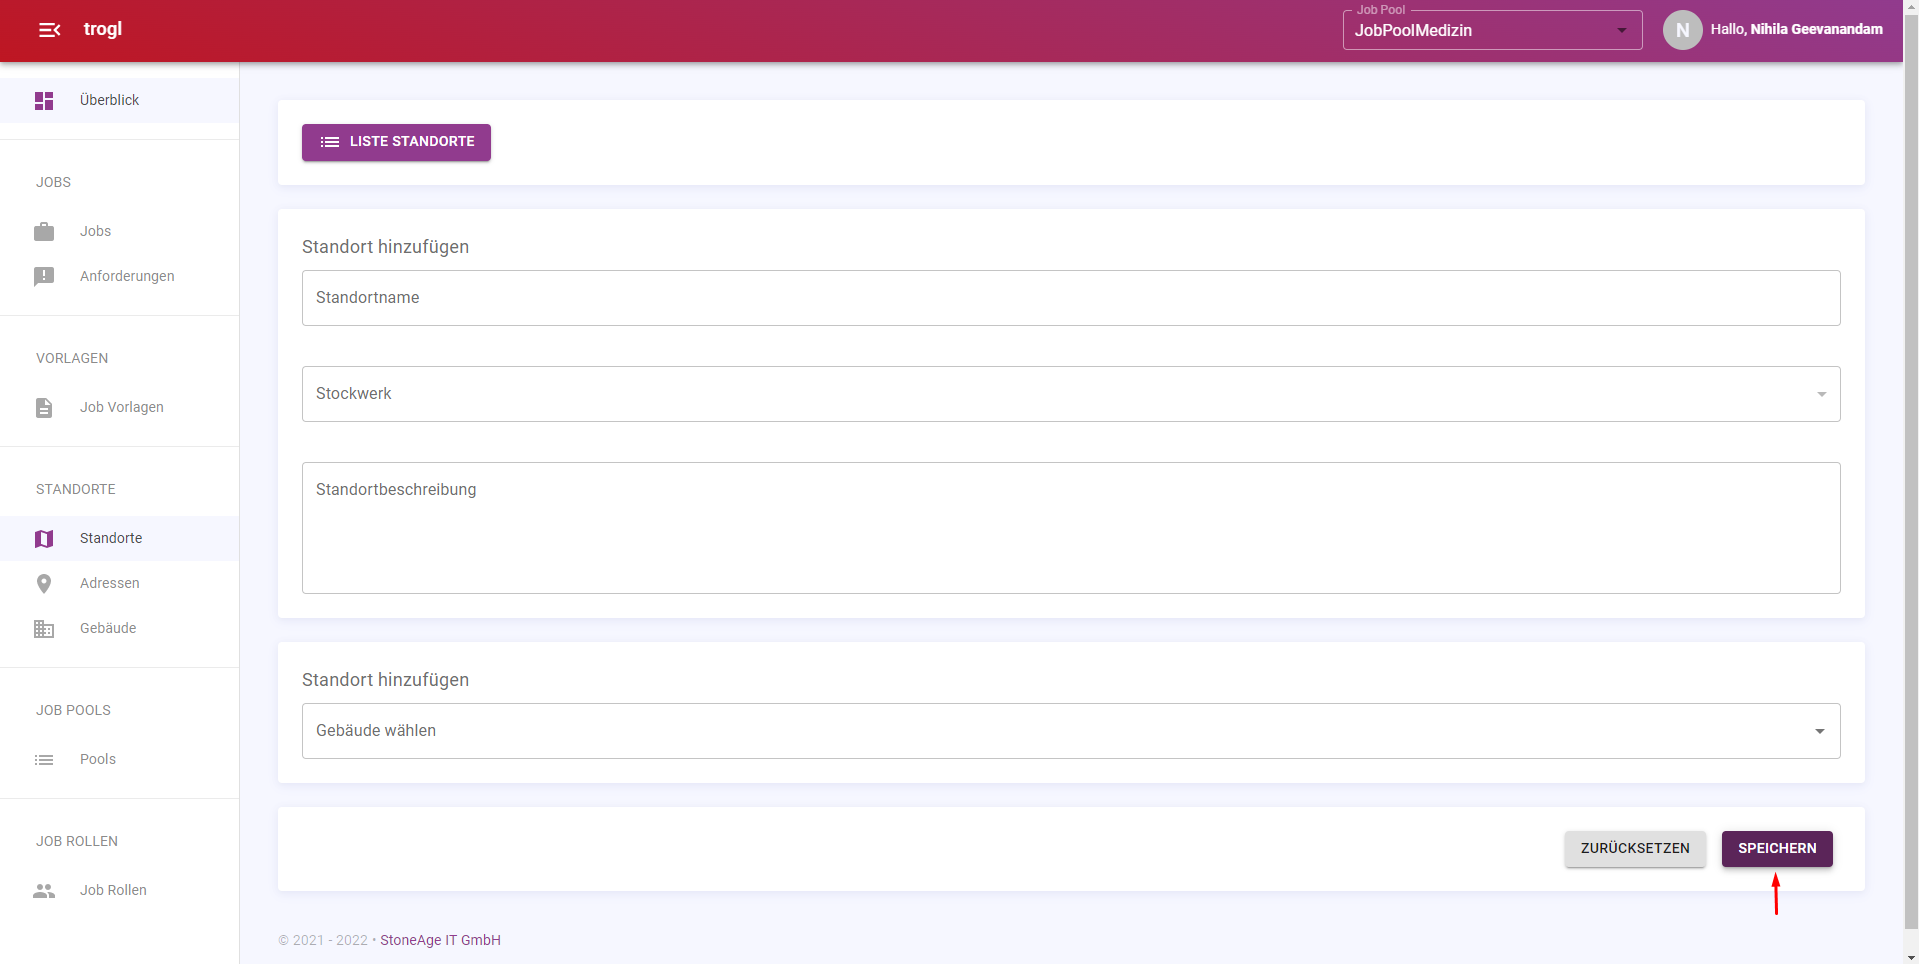Viewport: 1919px width, 964px height.
Task: Open Adressen in the sidebar
Action: (119, 583)
